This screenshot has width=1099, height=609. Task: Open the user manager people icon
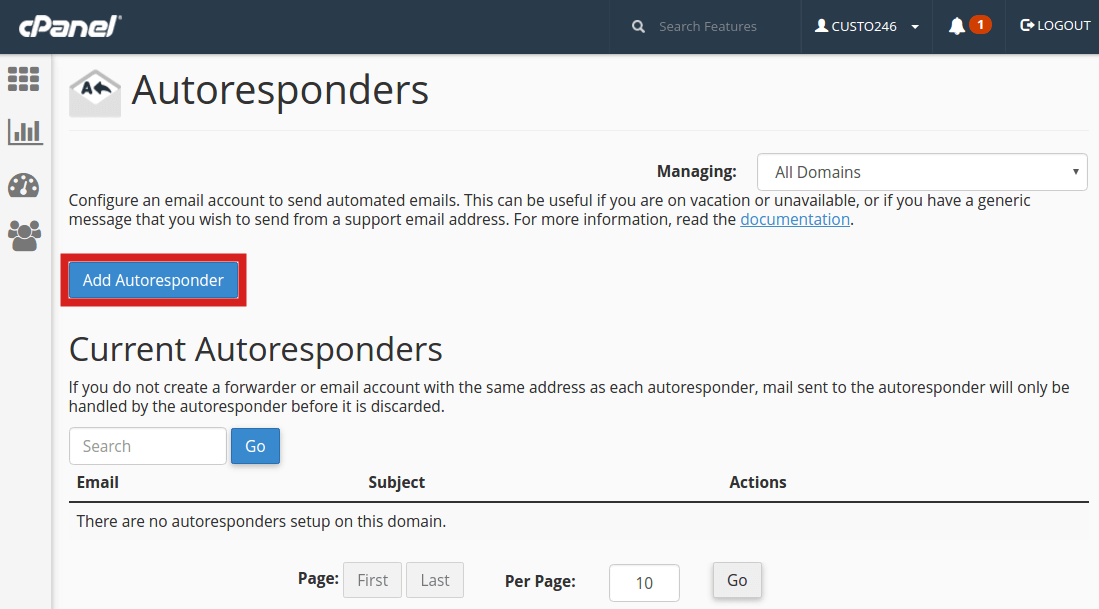pyautogui.click(x=25, y=235)
